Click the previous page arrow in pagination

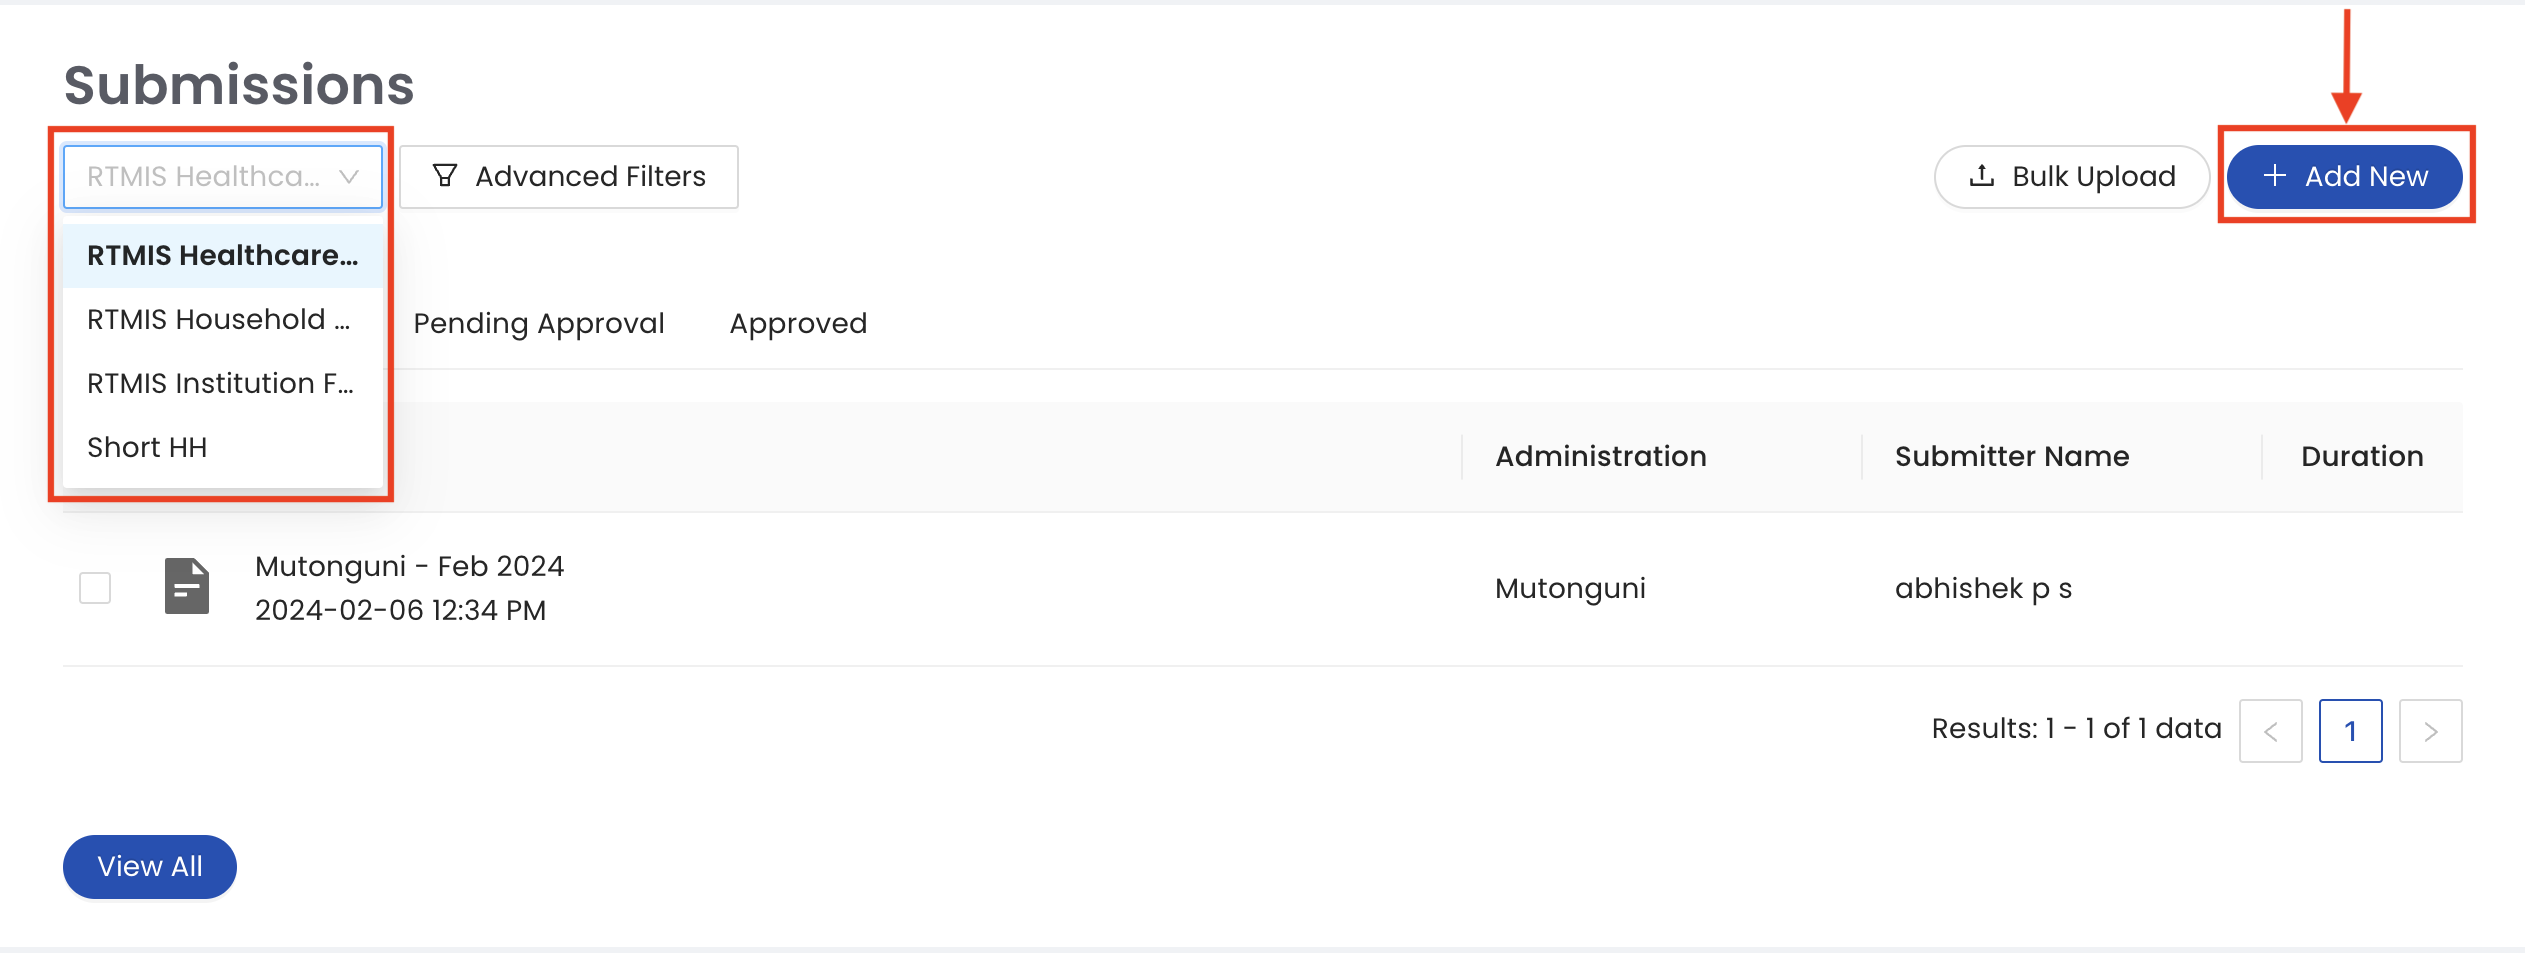[x=2270, y=731]
